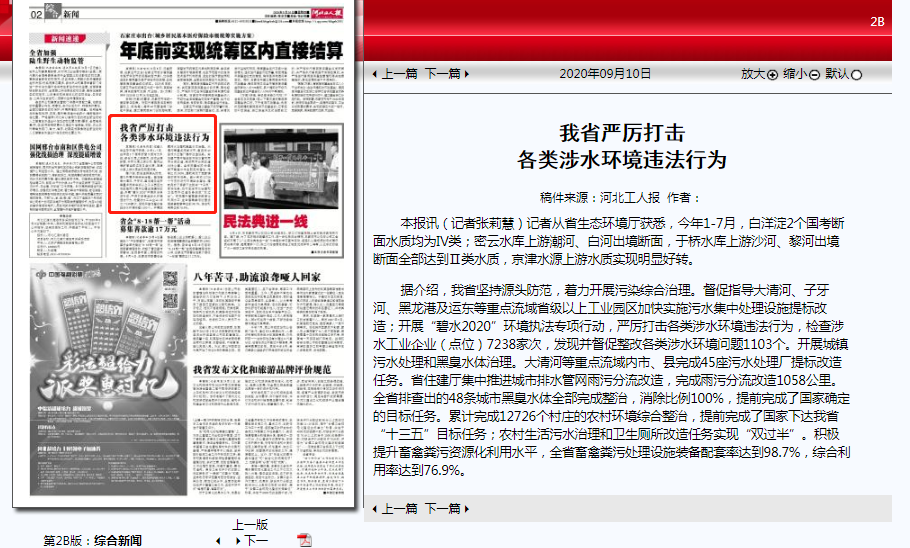Click the 上一版 previous edition link
The height and width of the screenshot is (548, 910).
click(x=250, y=525)
